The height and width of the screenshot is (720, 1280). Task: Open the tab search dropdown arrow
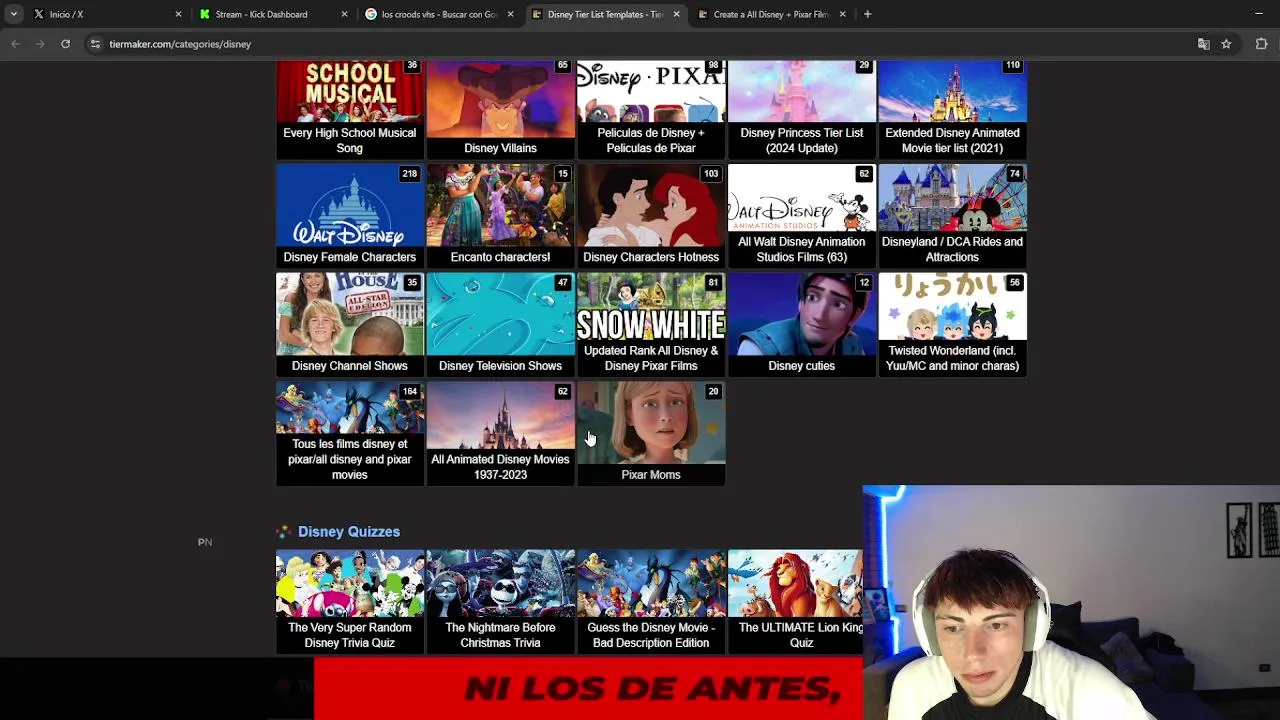coord(13,14)
